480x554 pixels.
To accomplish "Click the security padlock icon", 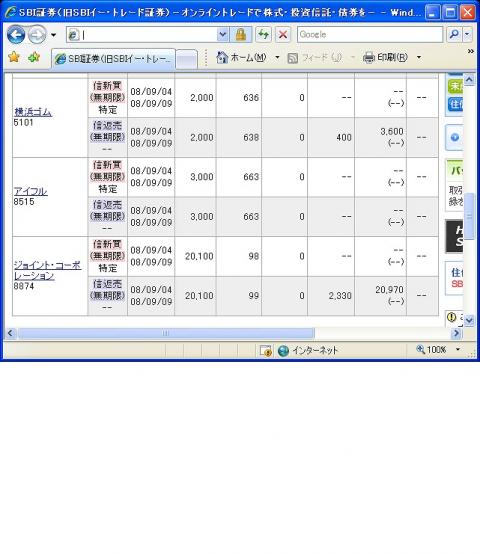I will (x=241, y=35).
